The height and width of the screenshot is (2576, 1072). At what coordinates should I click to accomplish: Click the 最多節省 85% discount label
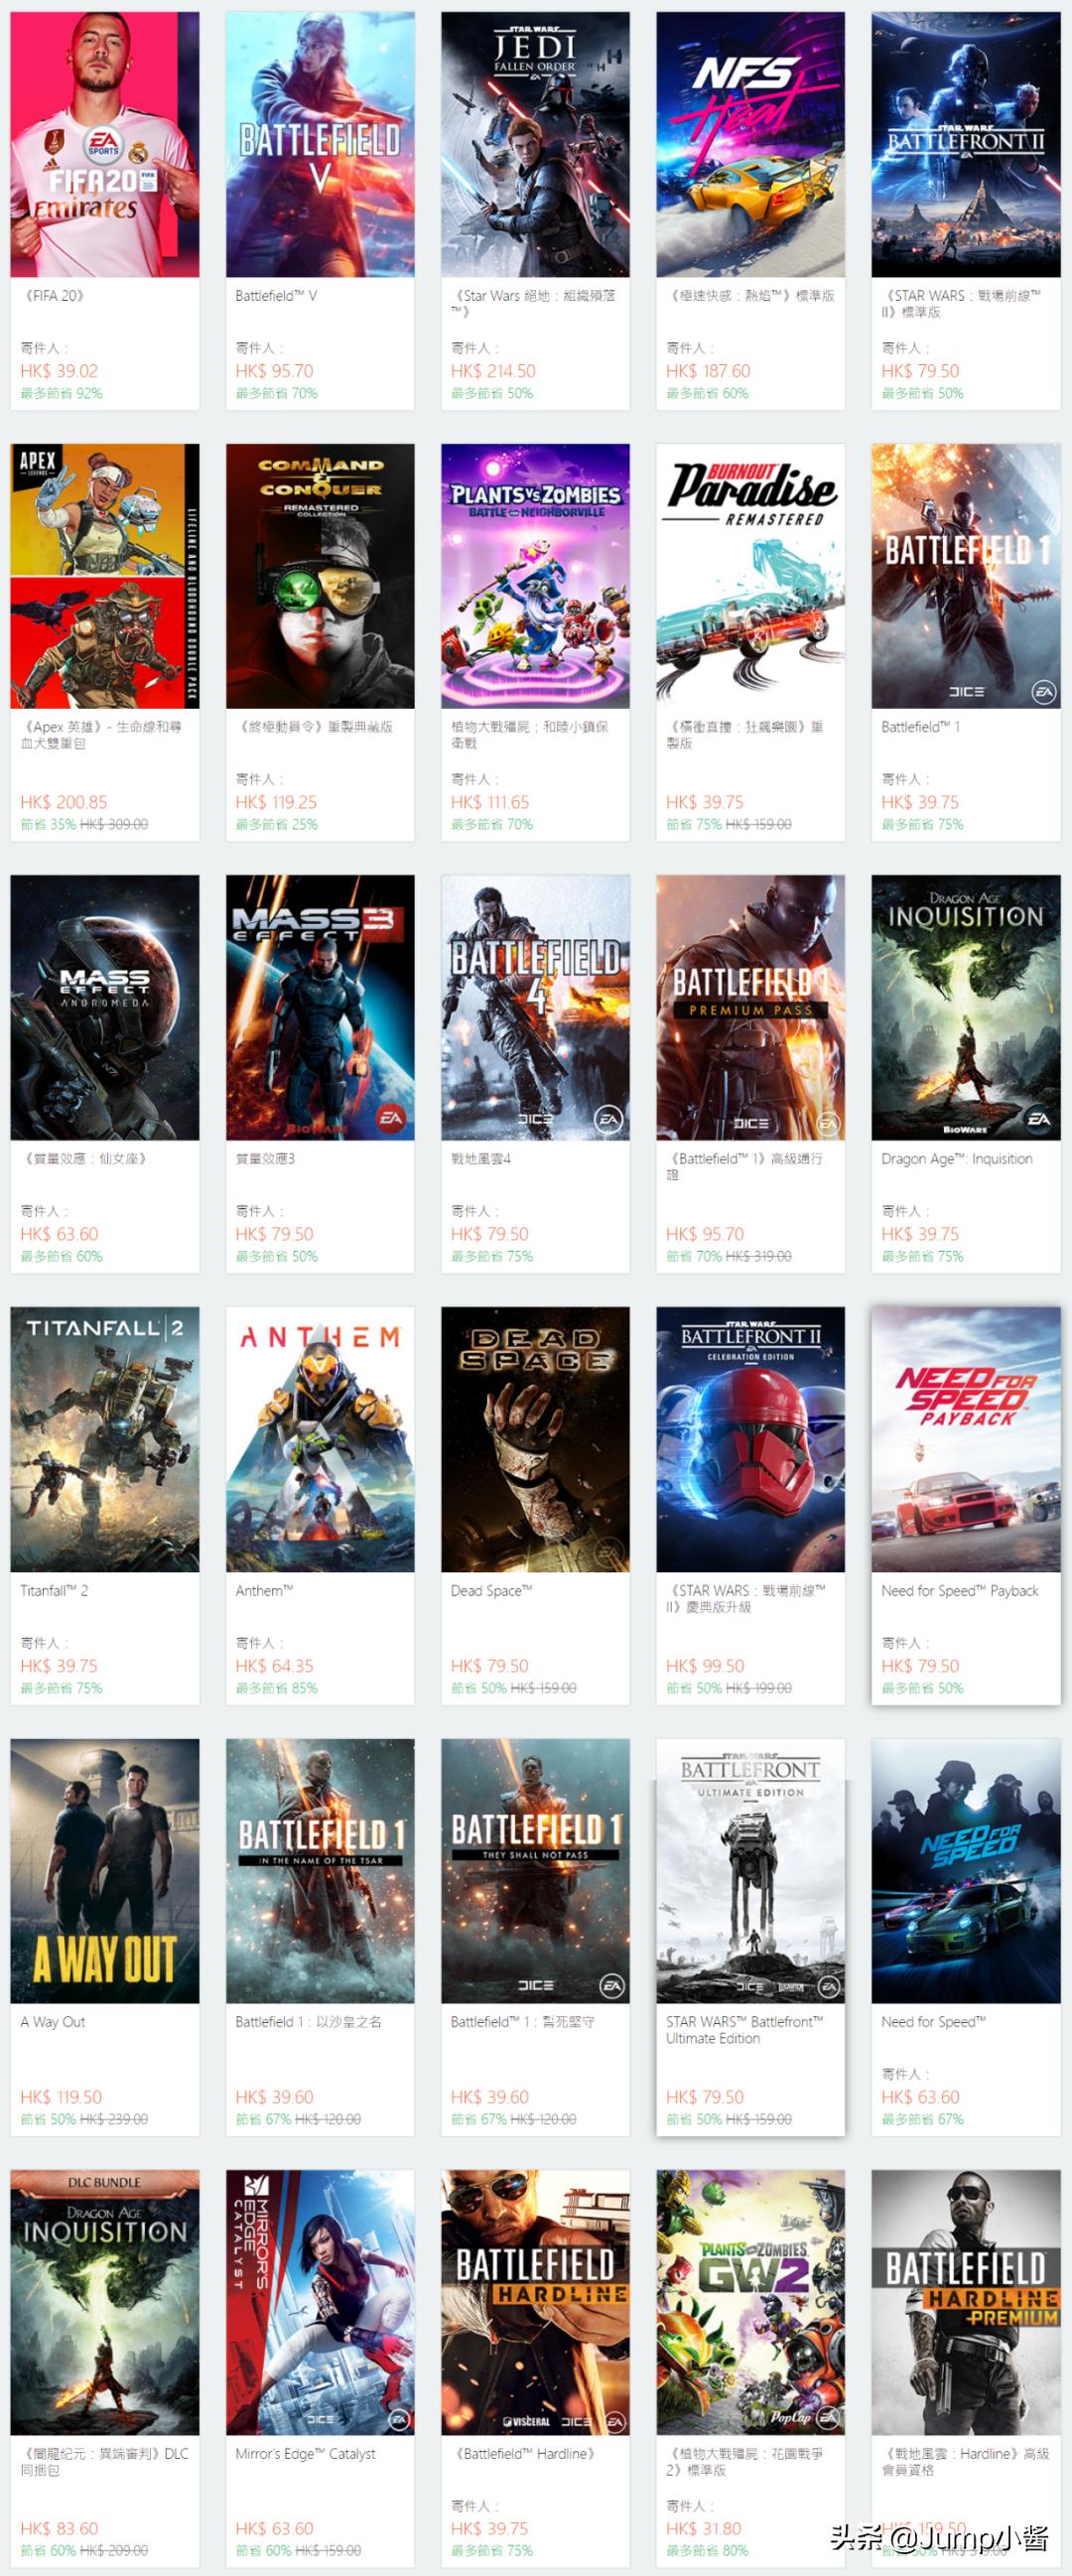[276, 1688]
